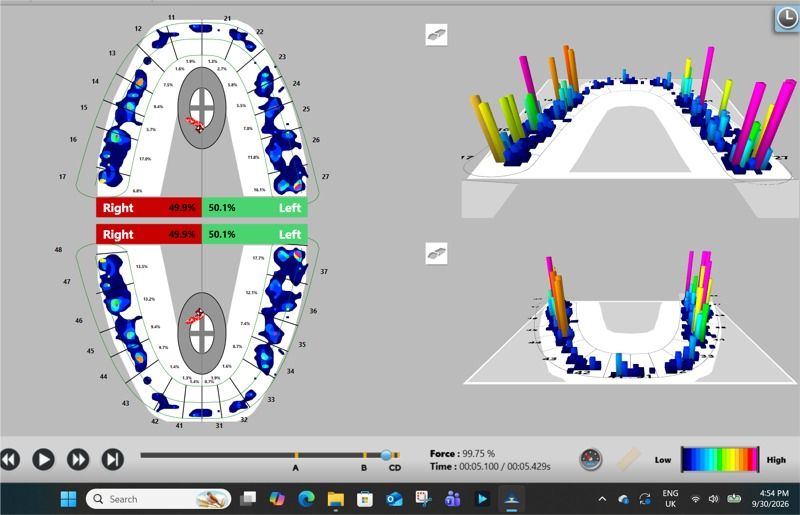Select tooth label 46 on lower arch
The width and height of the screenshot is (800, 515).
pyautogui.click(x=79, y=321)
